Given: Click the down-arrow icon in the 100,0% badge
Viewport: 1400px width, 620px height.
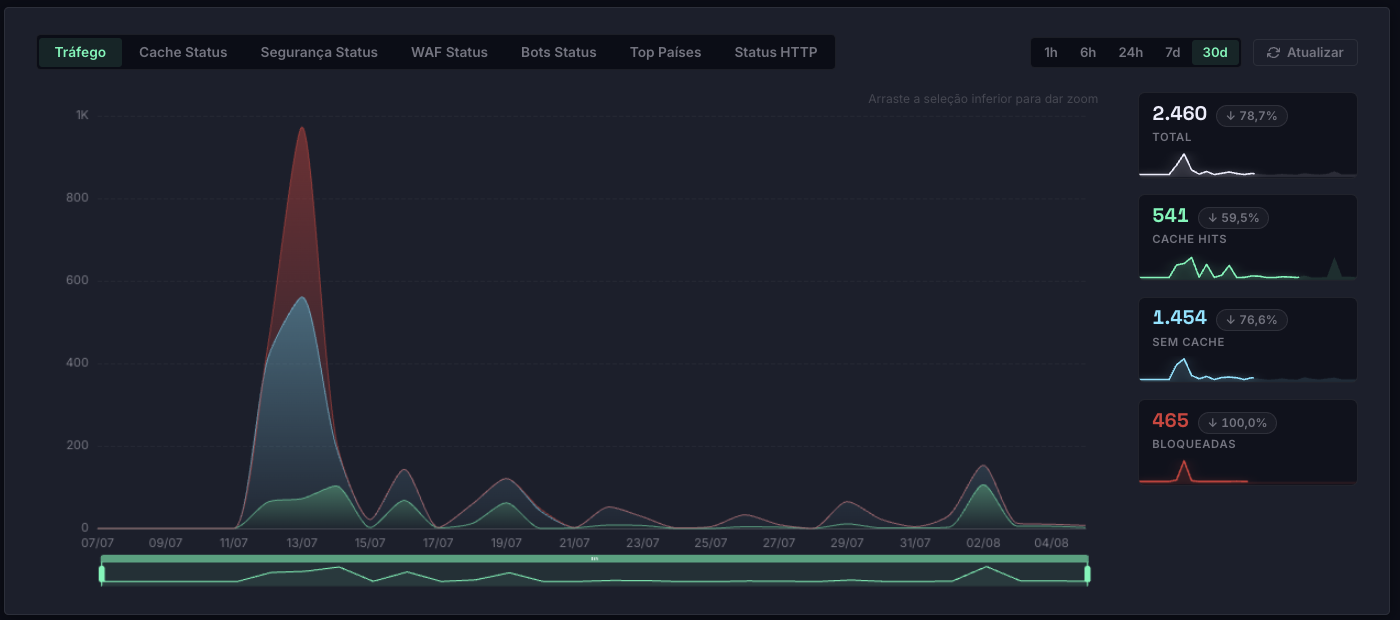Looking at the screenshot, I should (x=1211, y=423).
